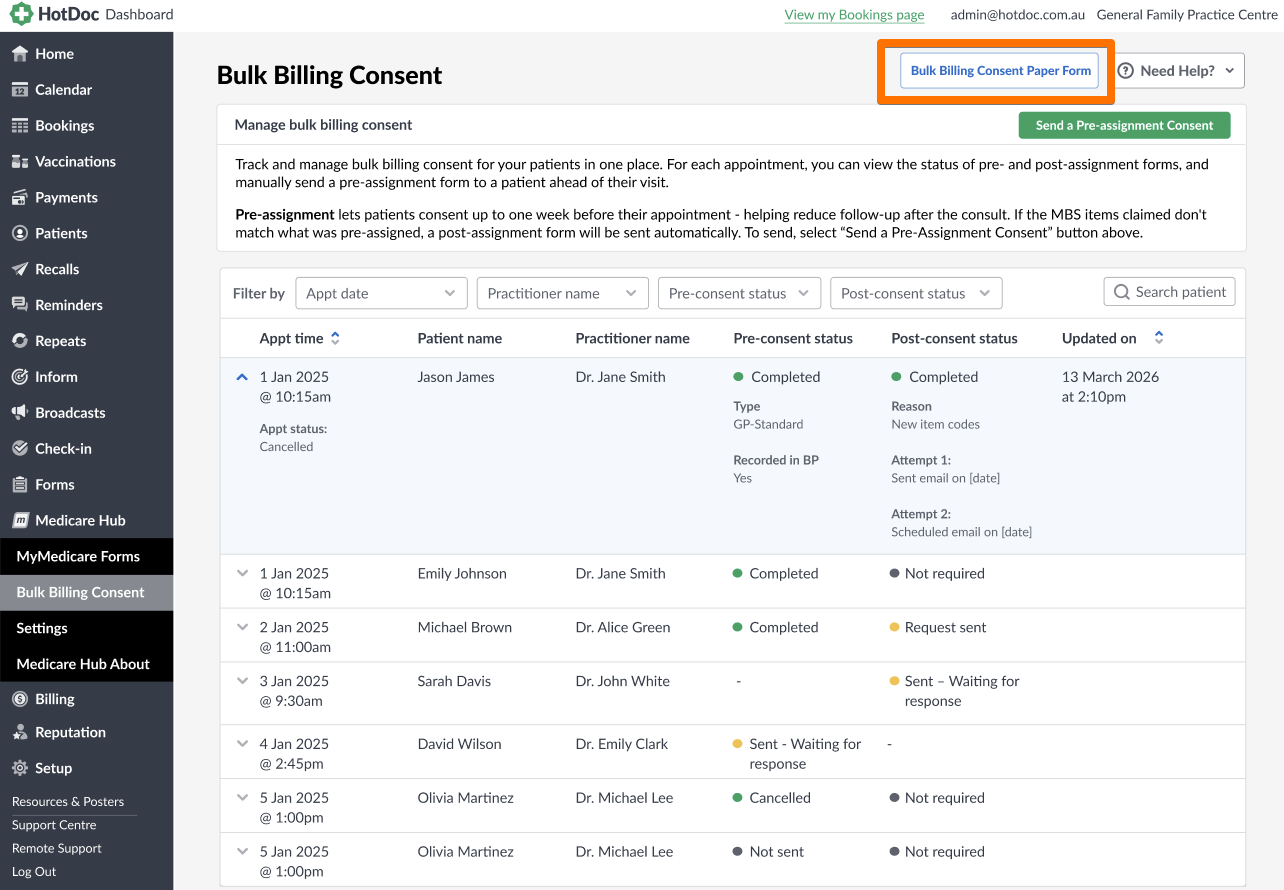The image size is (1284, 890).
Task: Open the Calendar sidebar icon
Action: (x=19, y=90)
